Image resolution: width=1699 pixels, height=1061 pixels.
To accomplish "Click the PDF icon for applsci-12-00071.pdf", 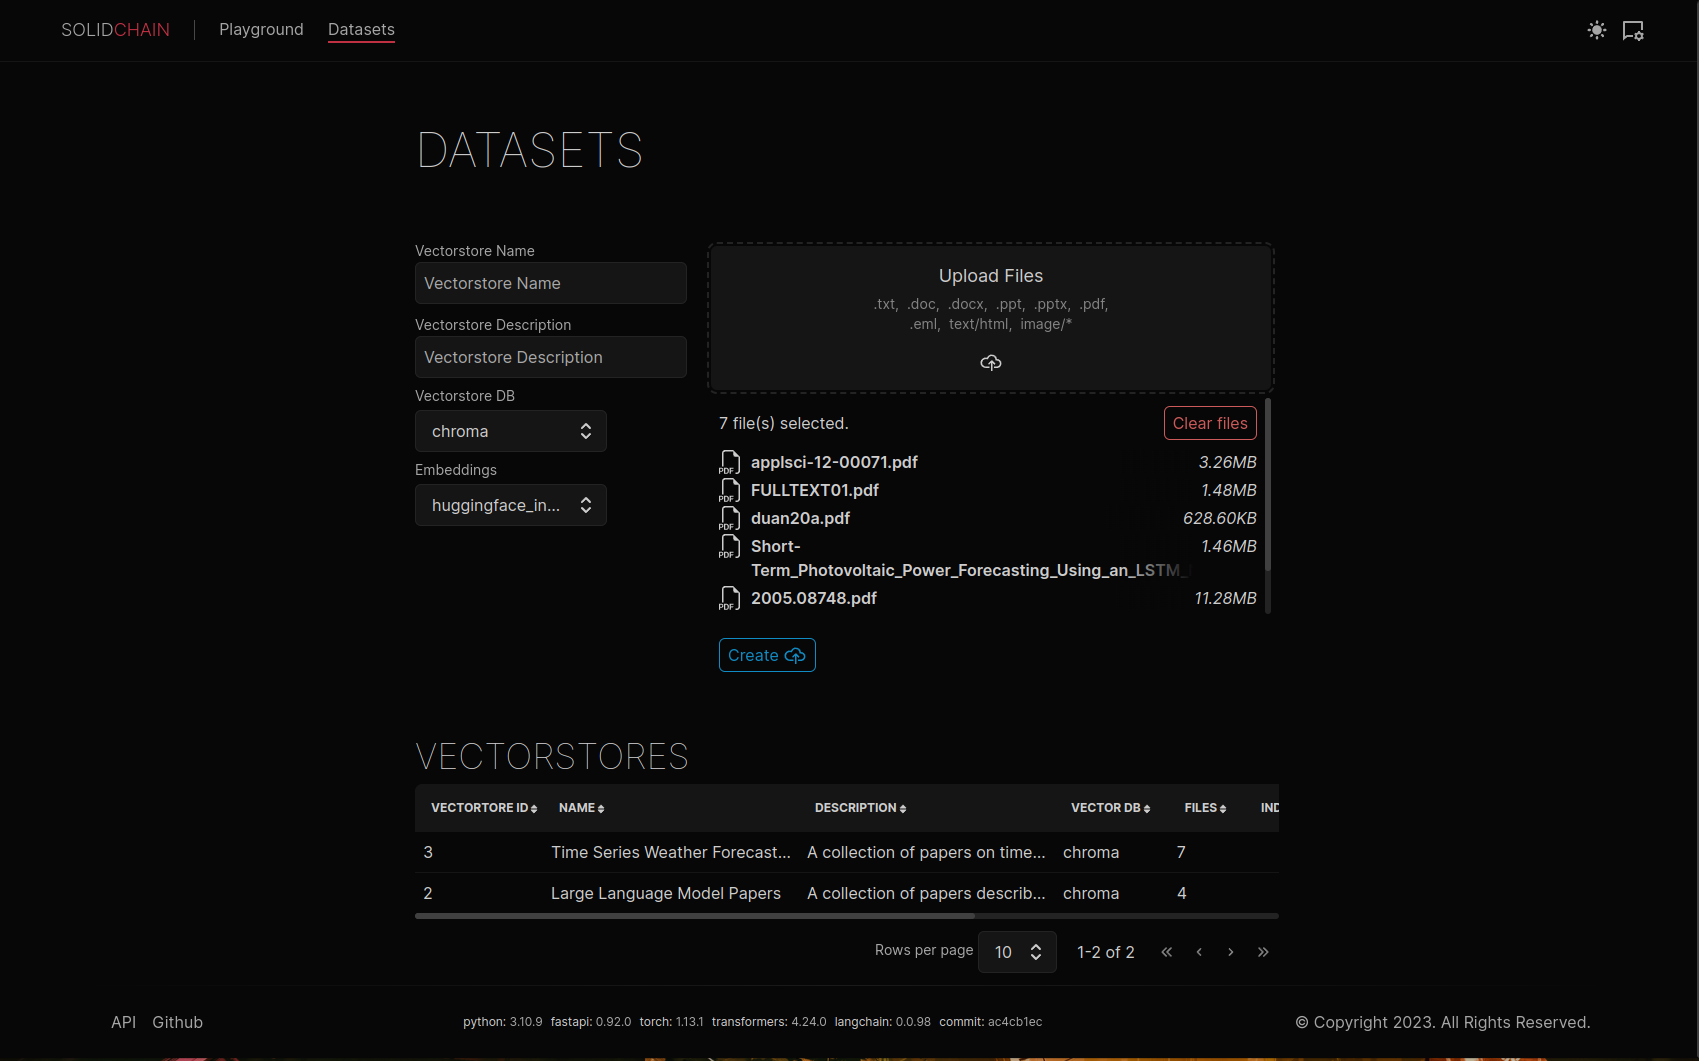I will click(x=730, y=462).
